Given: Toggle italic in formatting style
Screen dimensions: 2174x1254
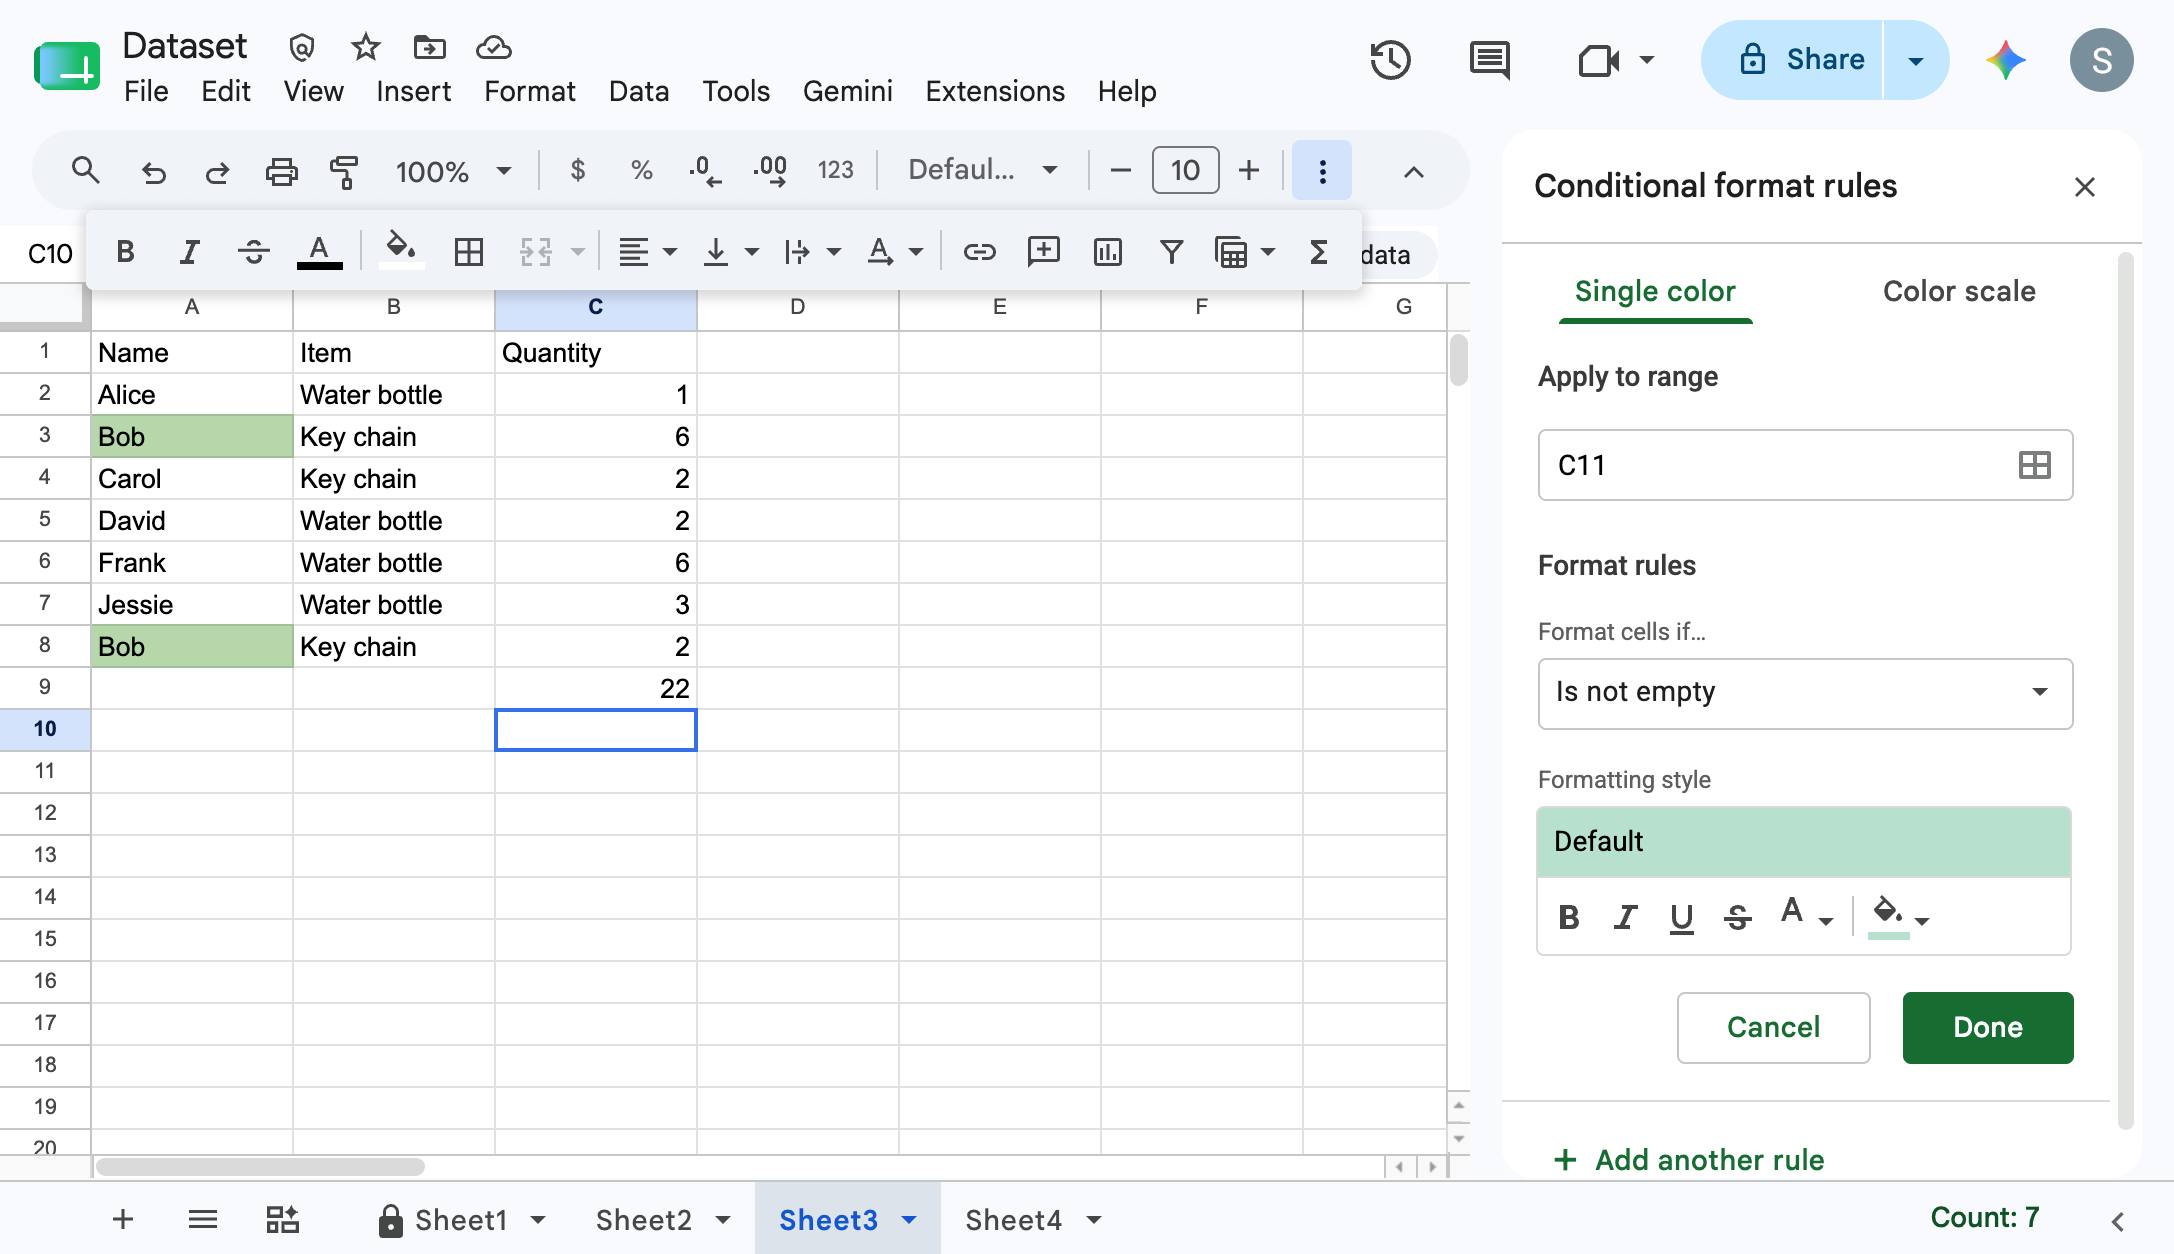Looking at the screenshot, I should pos(1625,917).
